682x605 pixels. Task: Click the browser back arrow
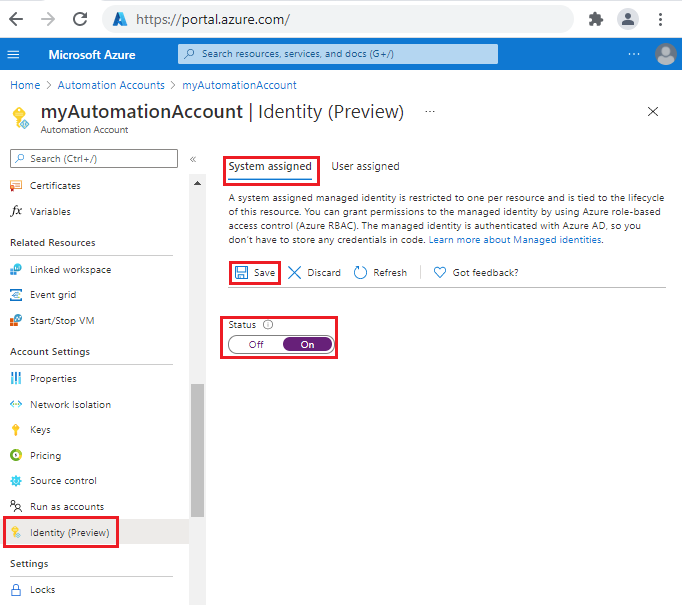(16, 19)
